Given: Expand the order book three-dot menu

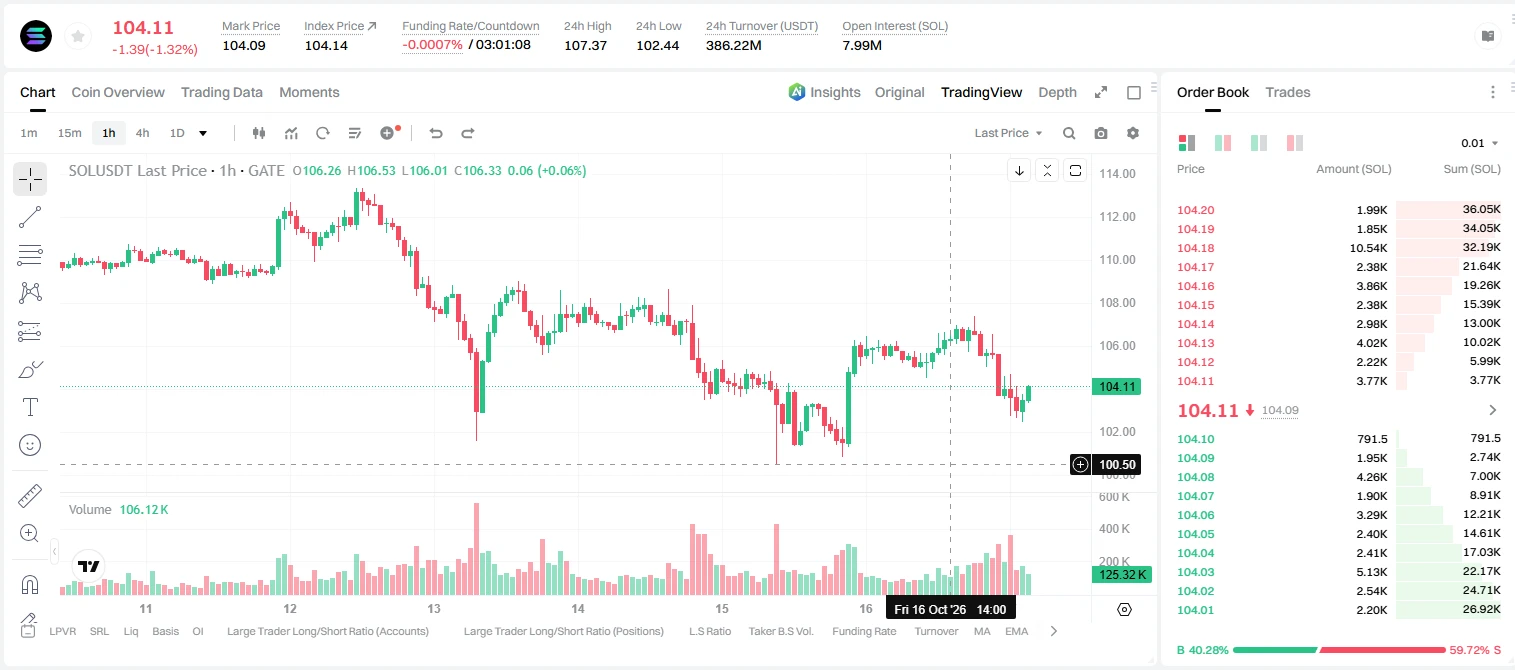Looking at the screenshot, I should point(1493,92).
